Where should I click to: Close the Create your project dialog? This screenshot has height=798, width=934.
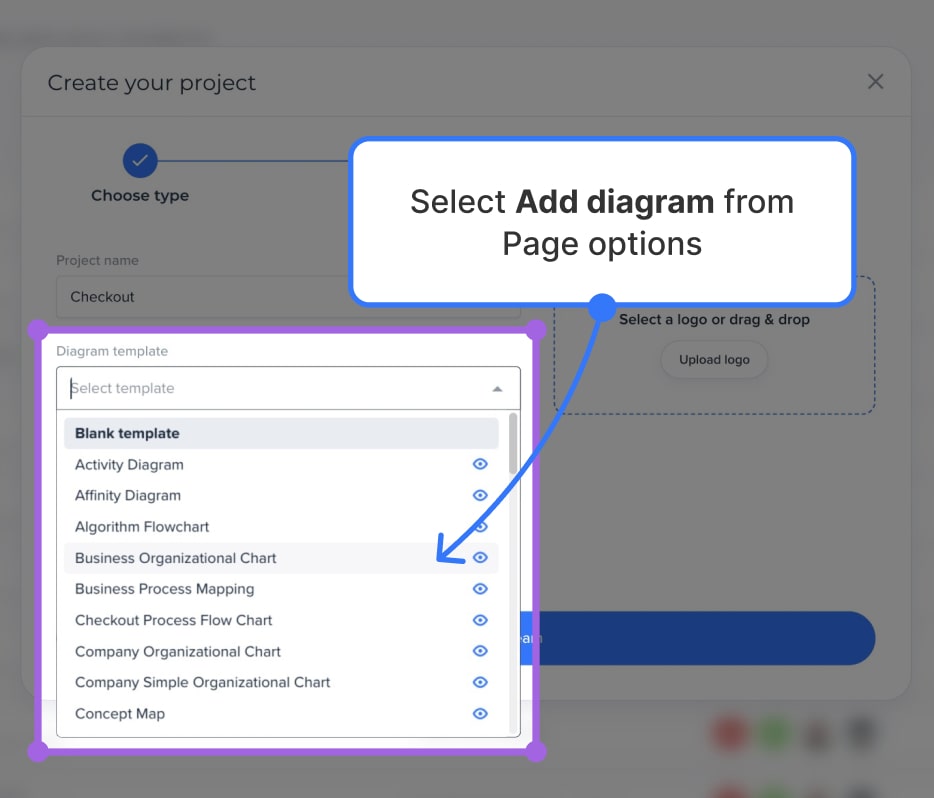click(x=875, y=82)
